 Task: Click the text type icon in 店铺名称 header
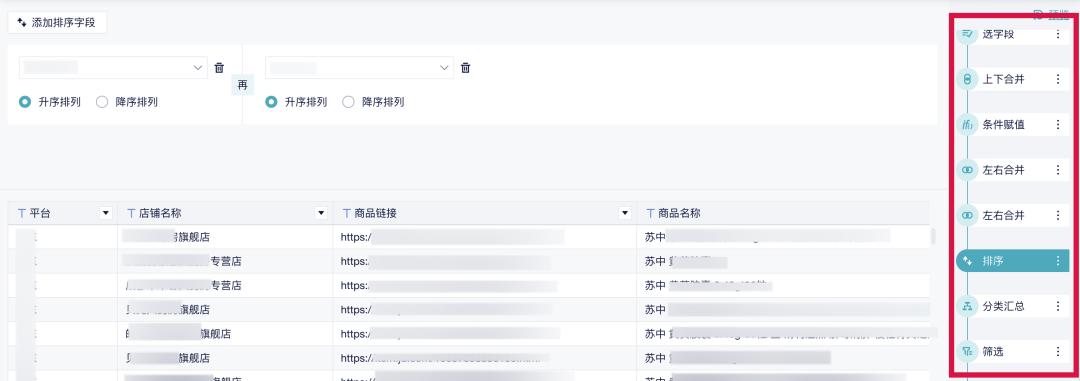click(132, 214)
